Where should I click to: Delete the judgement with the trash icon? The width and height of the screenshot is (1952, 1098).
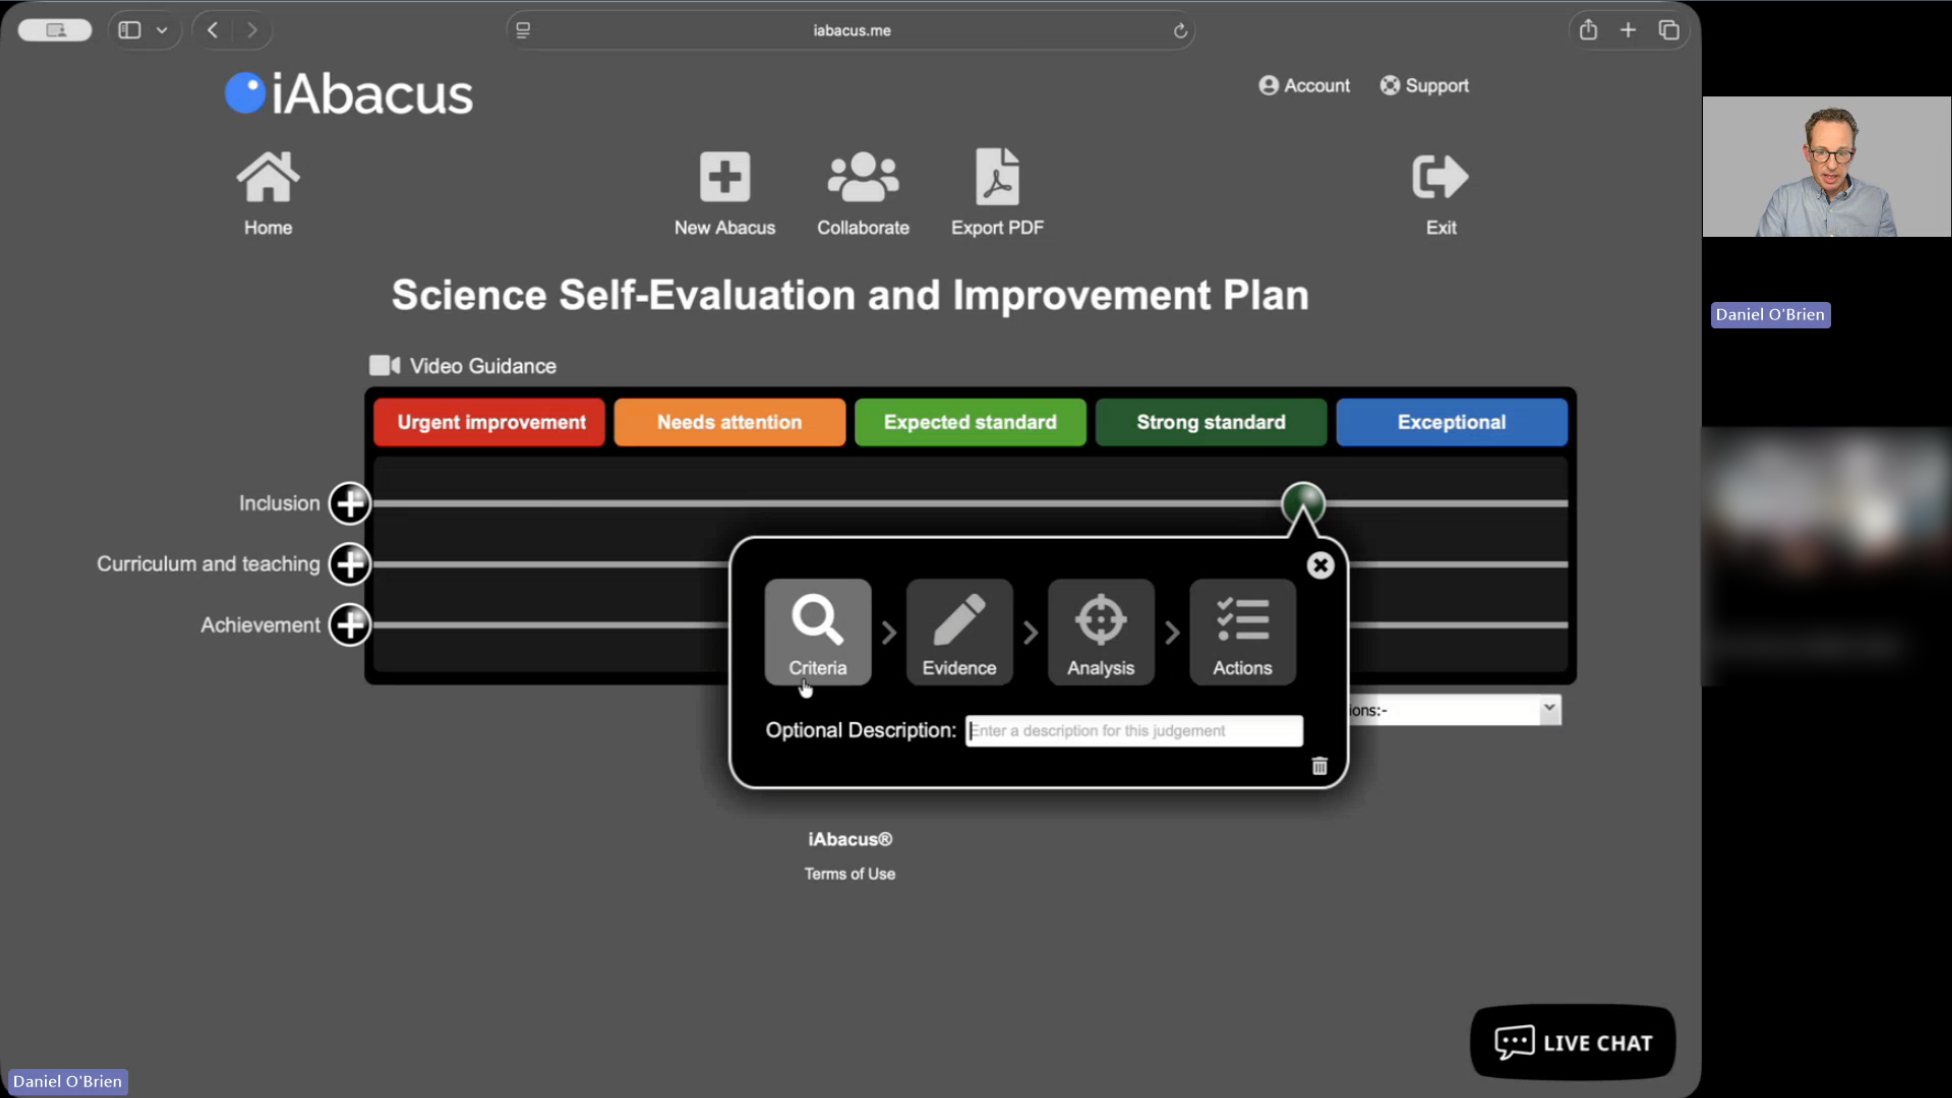[x=1319, y=766]
